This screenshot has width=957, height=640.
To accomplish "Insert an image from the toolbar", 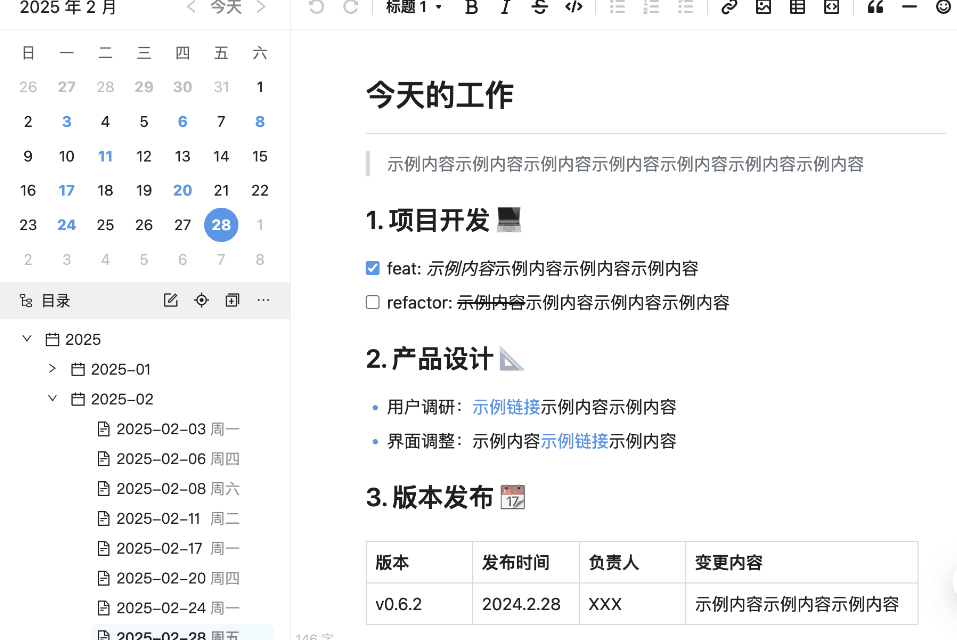I will 763,7.
